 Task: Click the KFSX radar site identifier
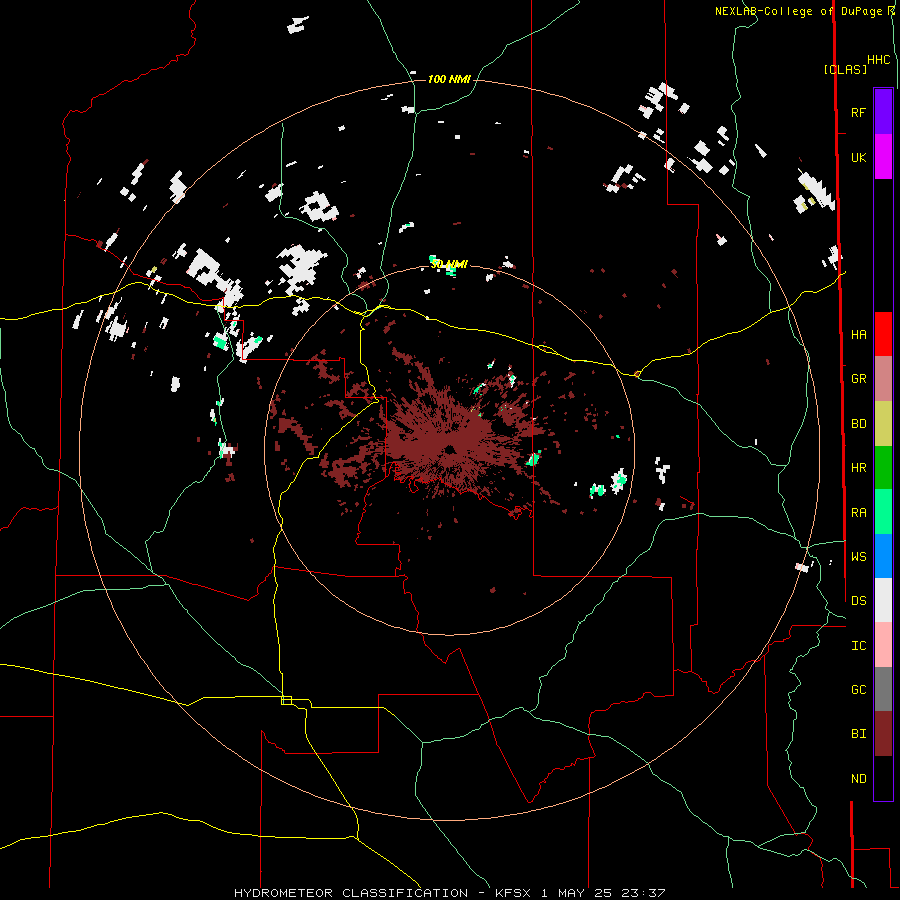point(513,893)
